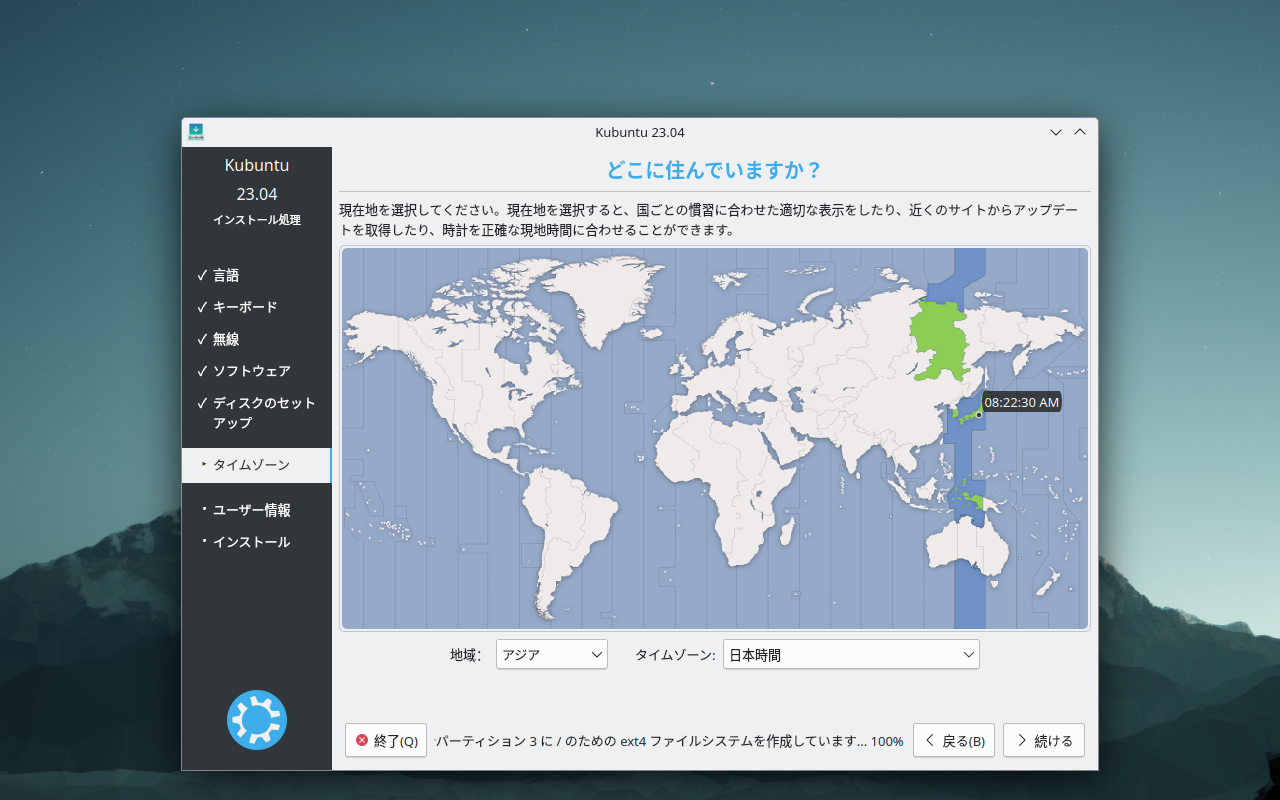1280x800 pixels.
Task: Click the red X icon on the 終了 button
Action: [x=362, y=740]
